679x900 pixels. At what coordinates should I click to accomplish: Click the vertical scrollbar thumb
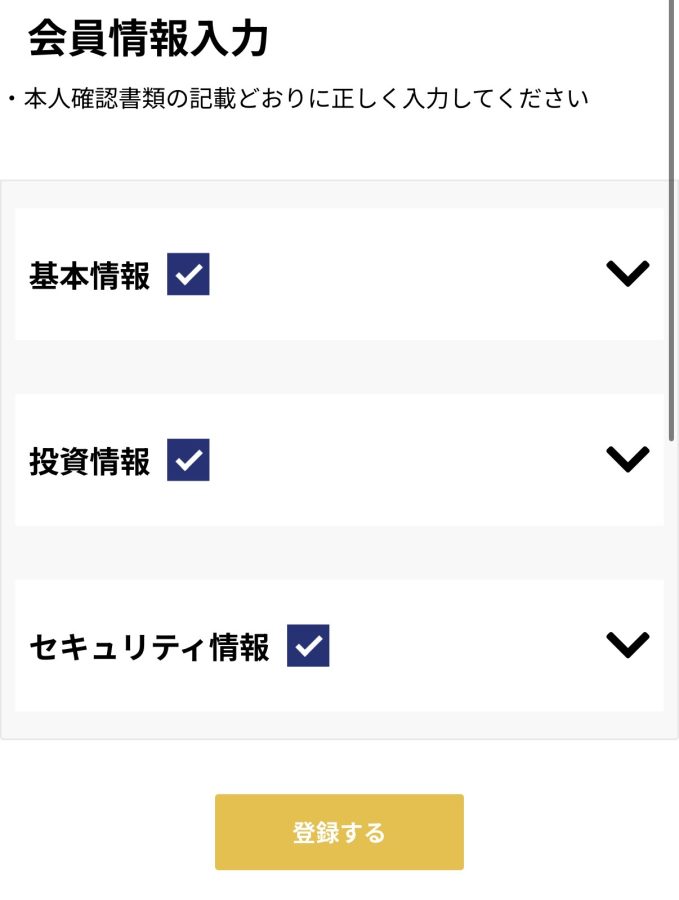pyautogui.click(x=672, y=220)
